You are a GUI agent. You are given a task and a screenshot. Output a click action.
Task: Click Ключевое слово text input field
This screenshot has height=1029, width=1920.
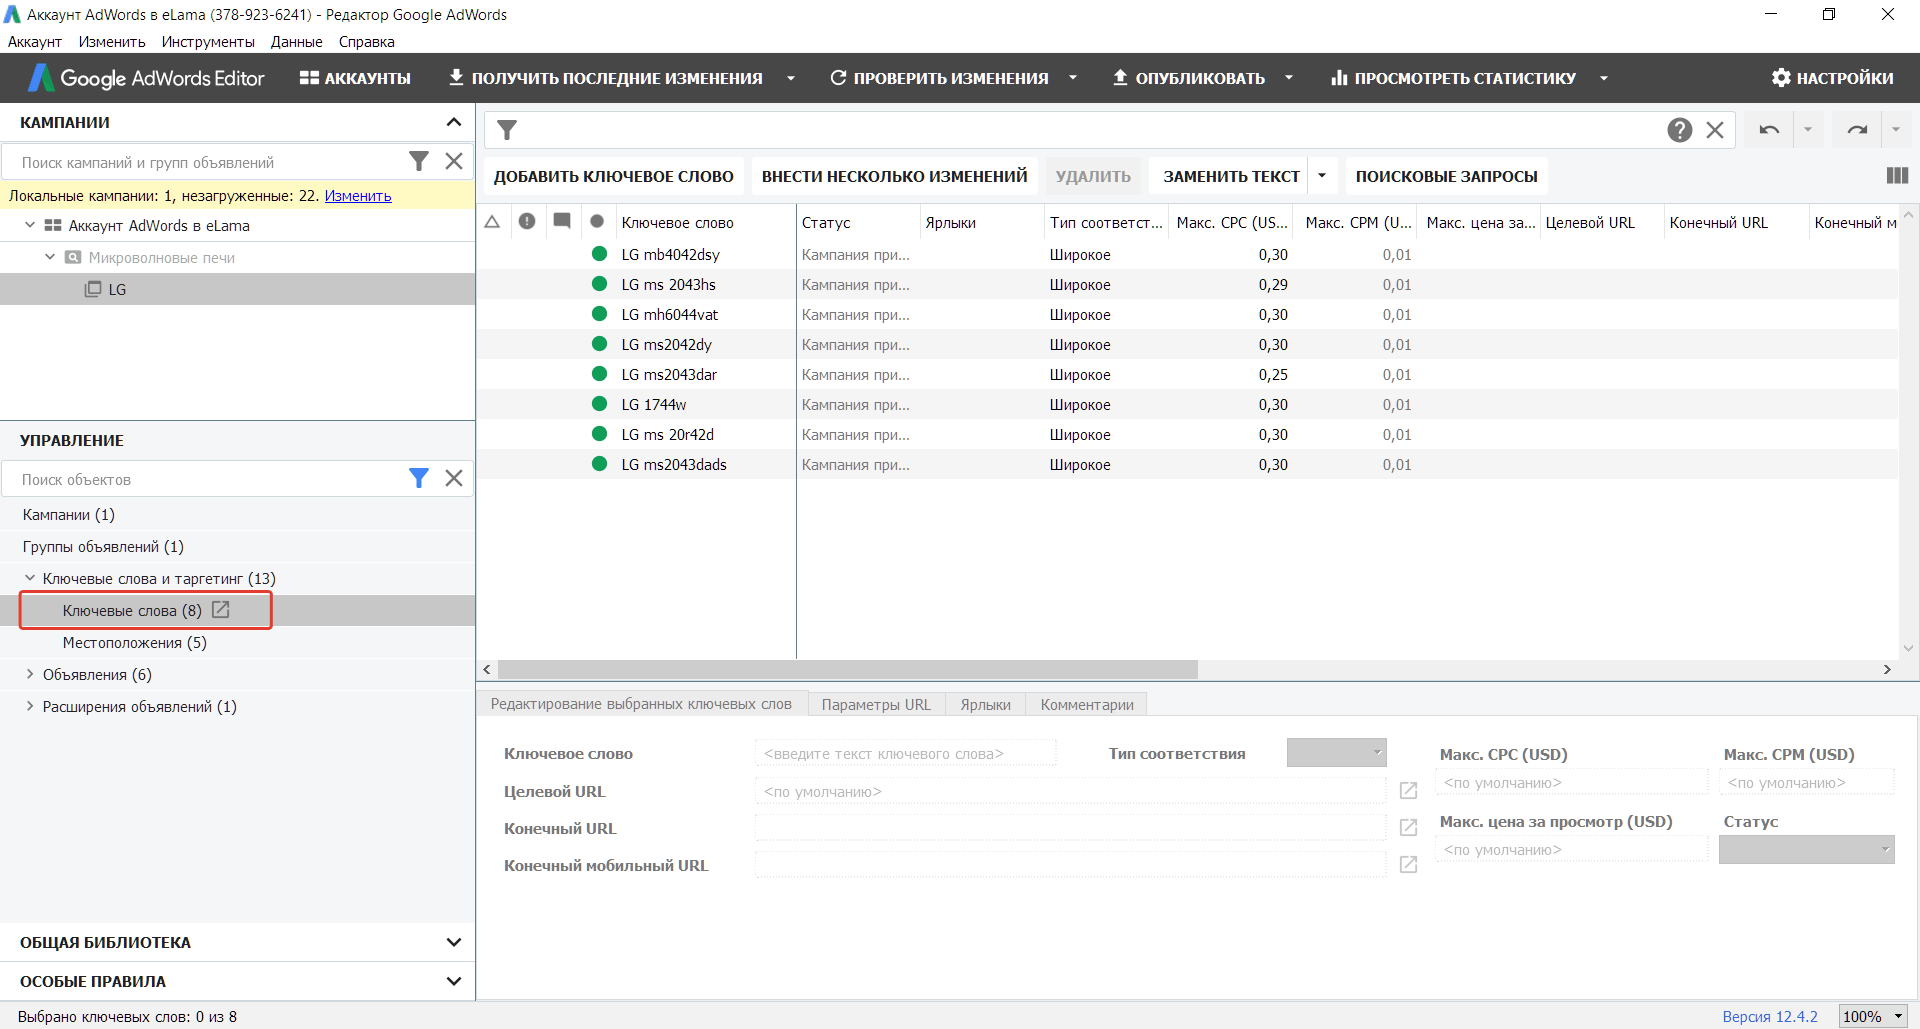905,753
